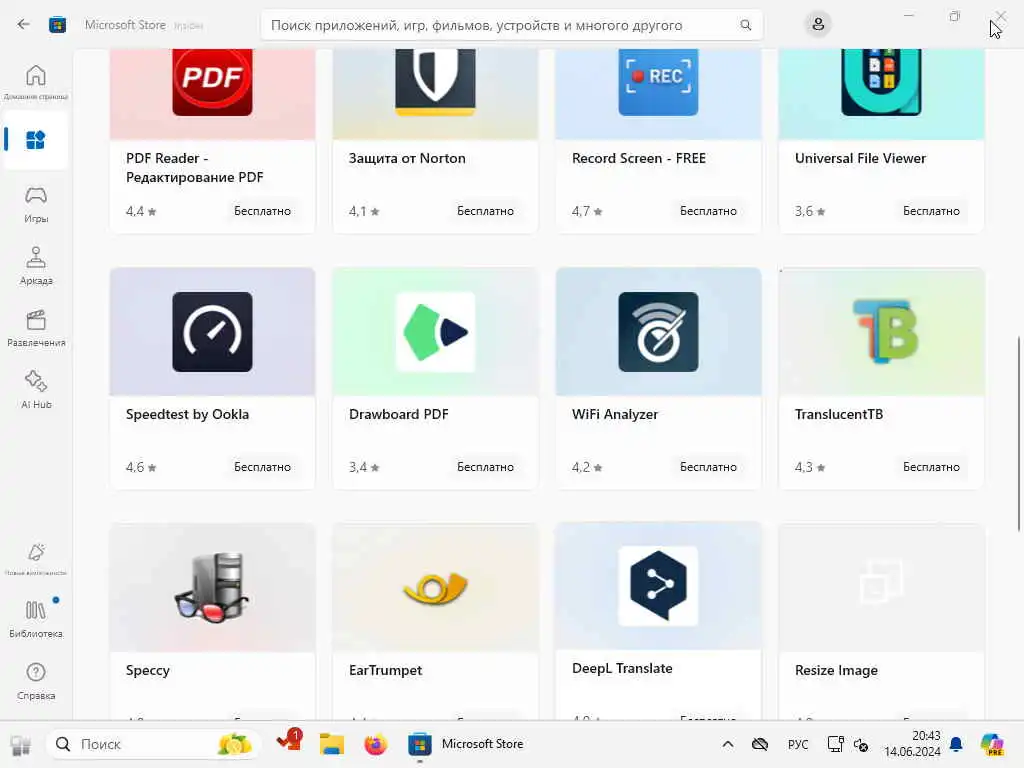Click Бесплатно price on Speedtest card

coord(263,467)
